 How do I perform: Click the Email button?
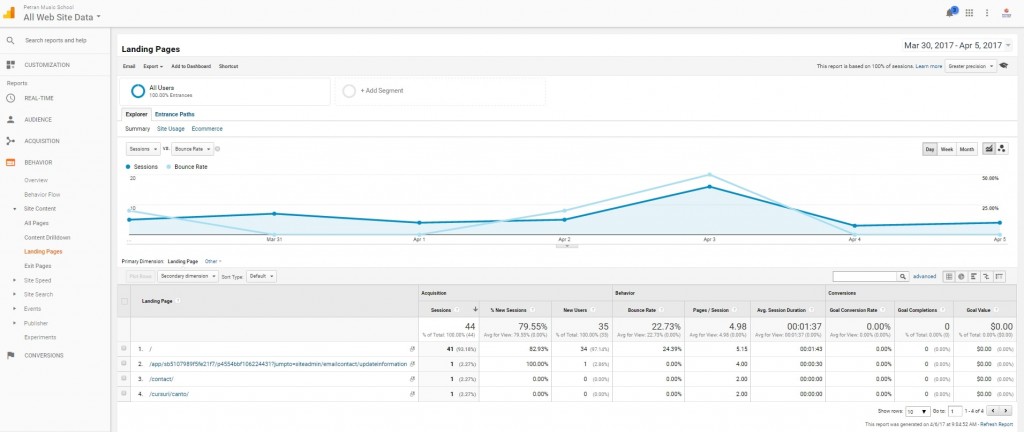click(x=129, y=67)
